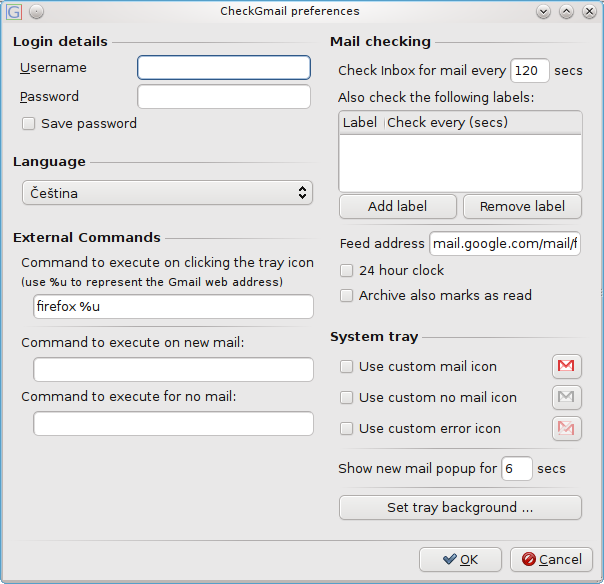604x584 pixels.
Task: Open Set tray background dialog
Action: [460, 507]
